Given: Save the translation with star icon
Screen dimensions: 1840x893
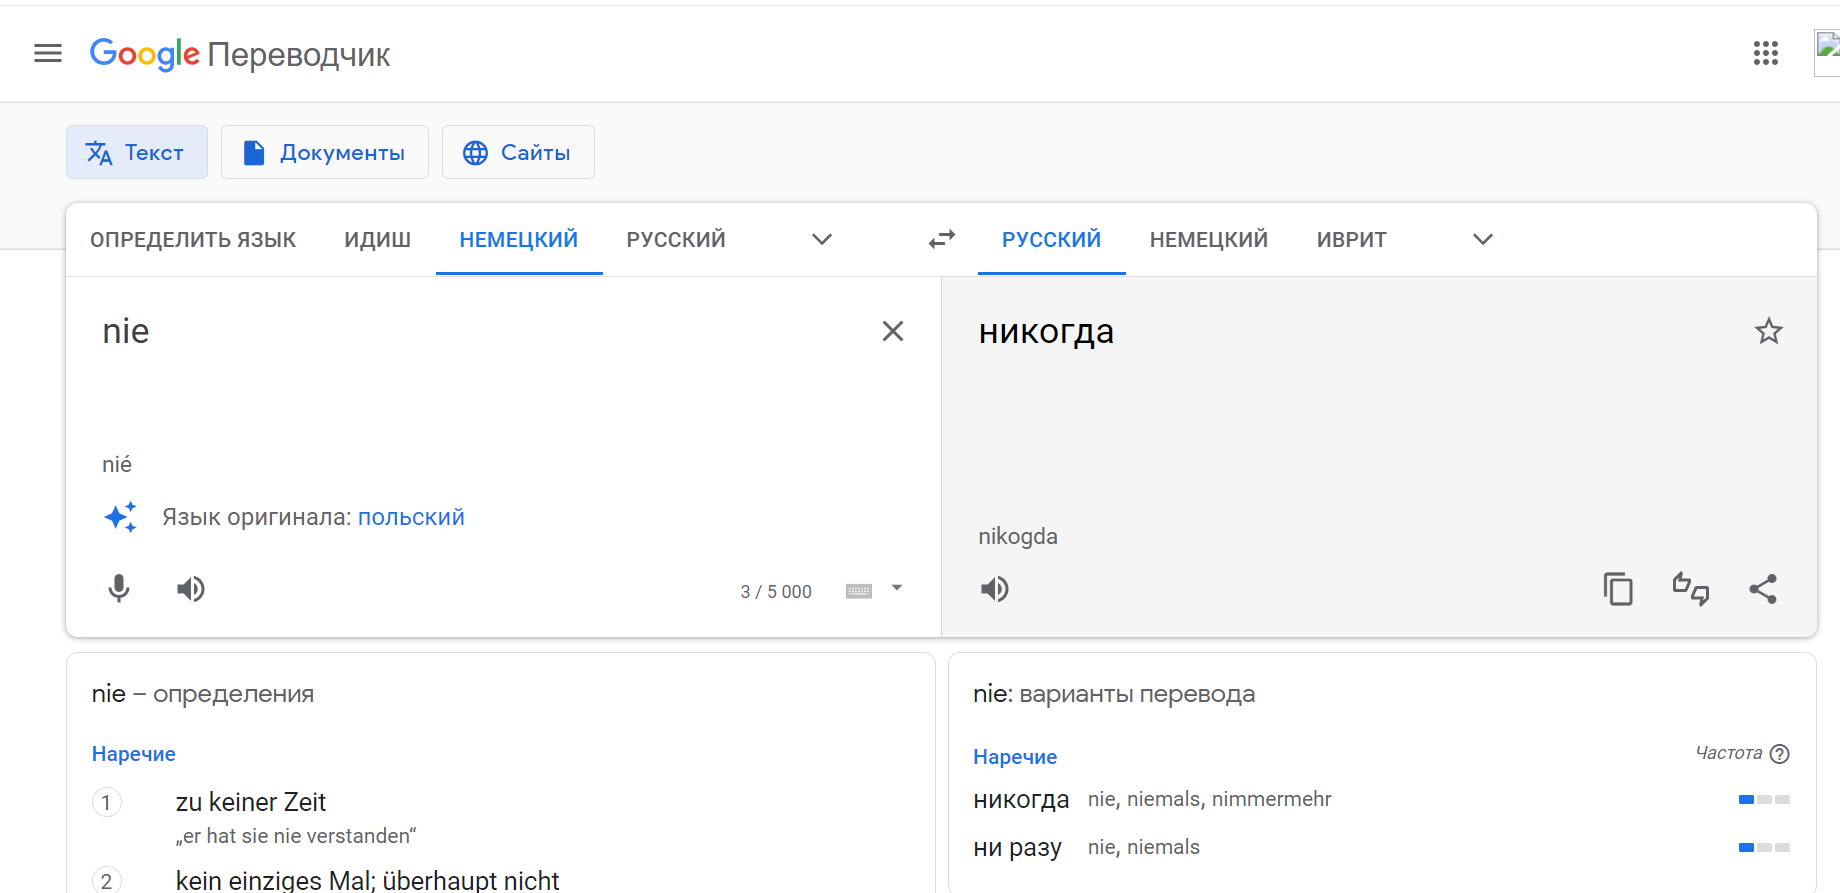Looking at the screenshot, I should (1769, 331).
